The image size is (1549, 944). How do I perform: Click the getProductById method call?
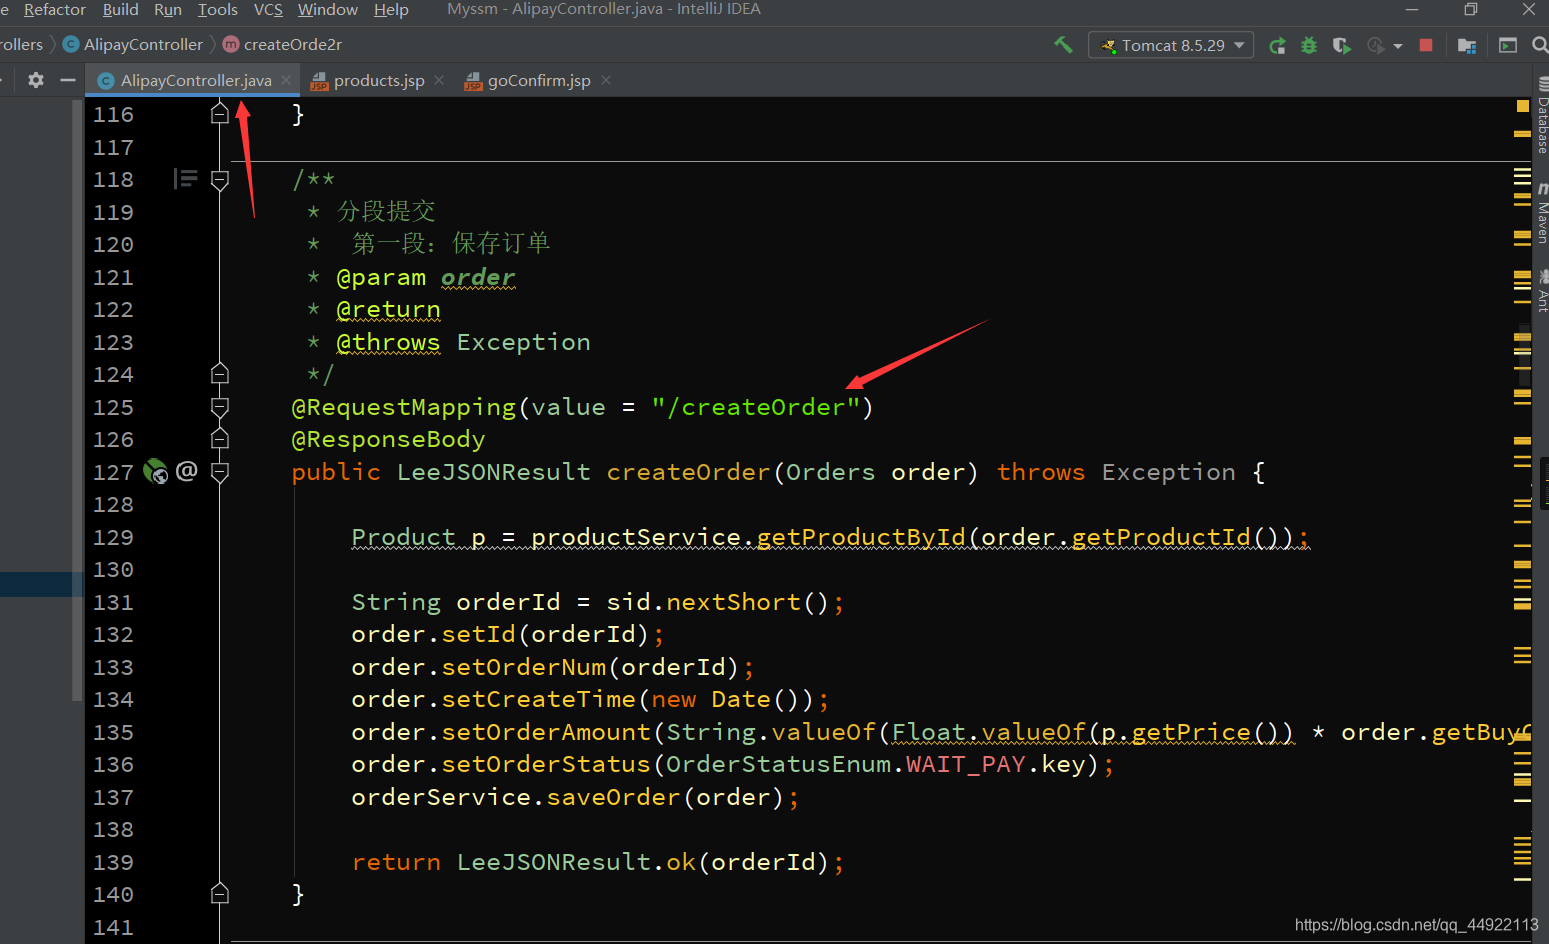(x=861, y=537)
